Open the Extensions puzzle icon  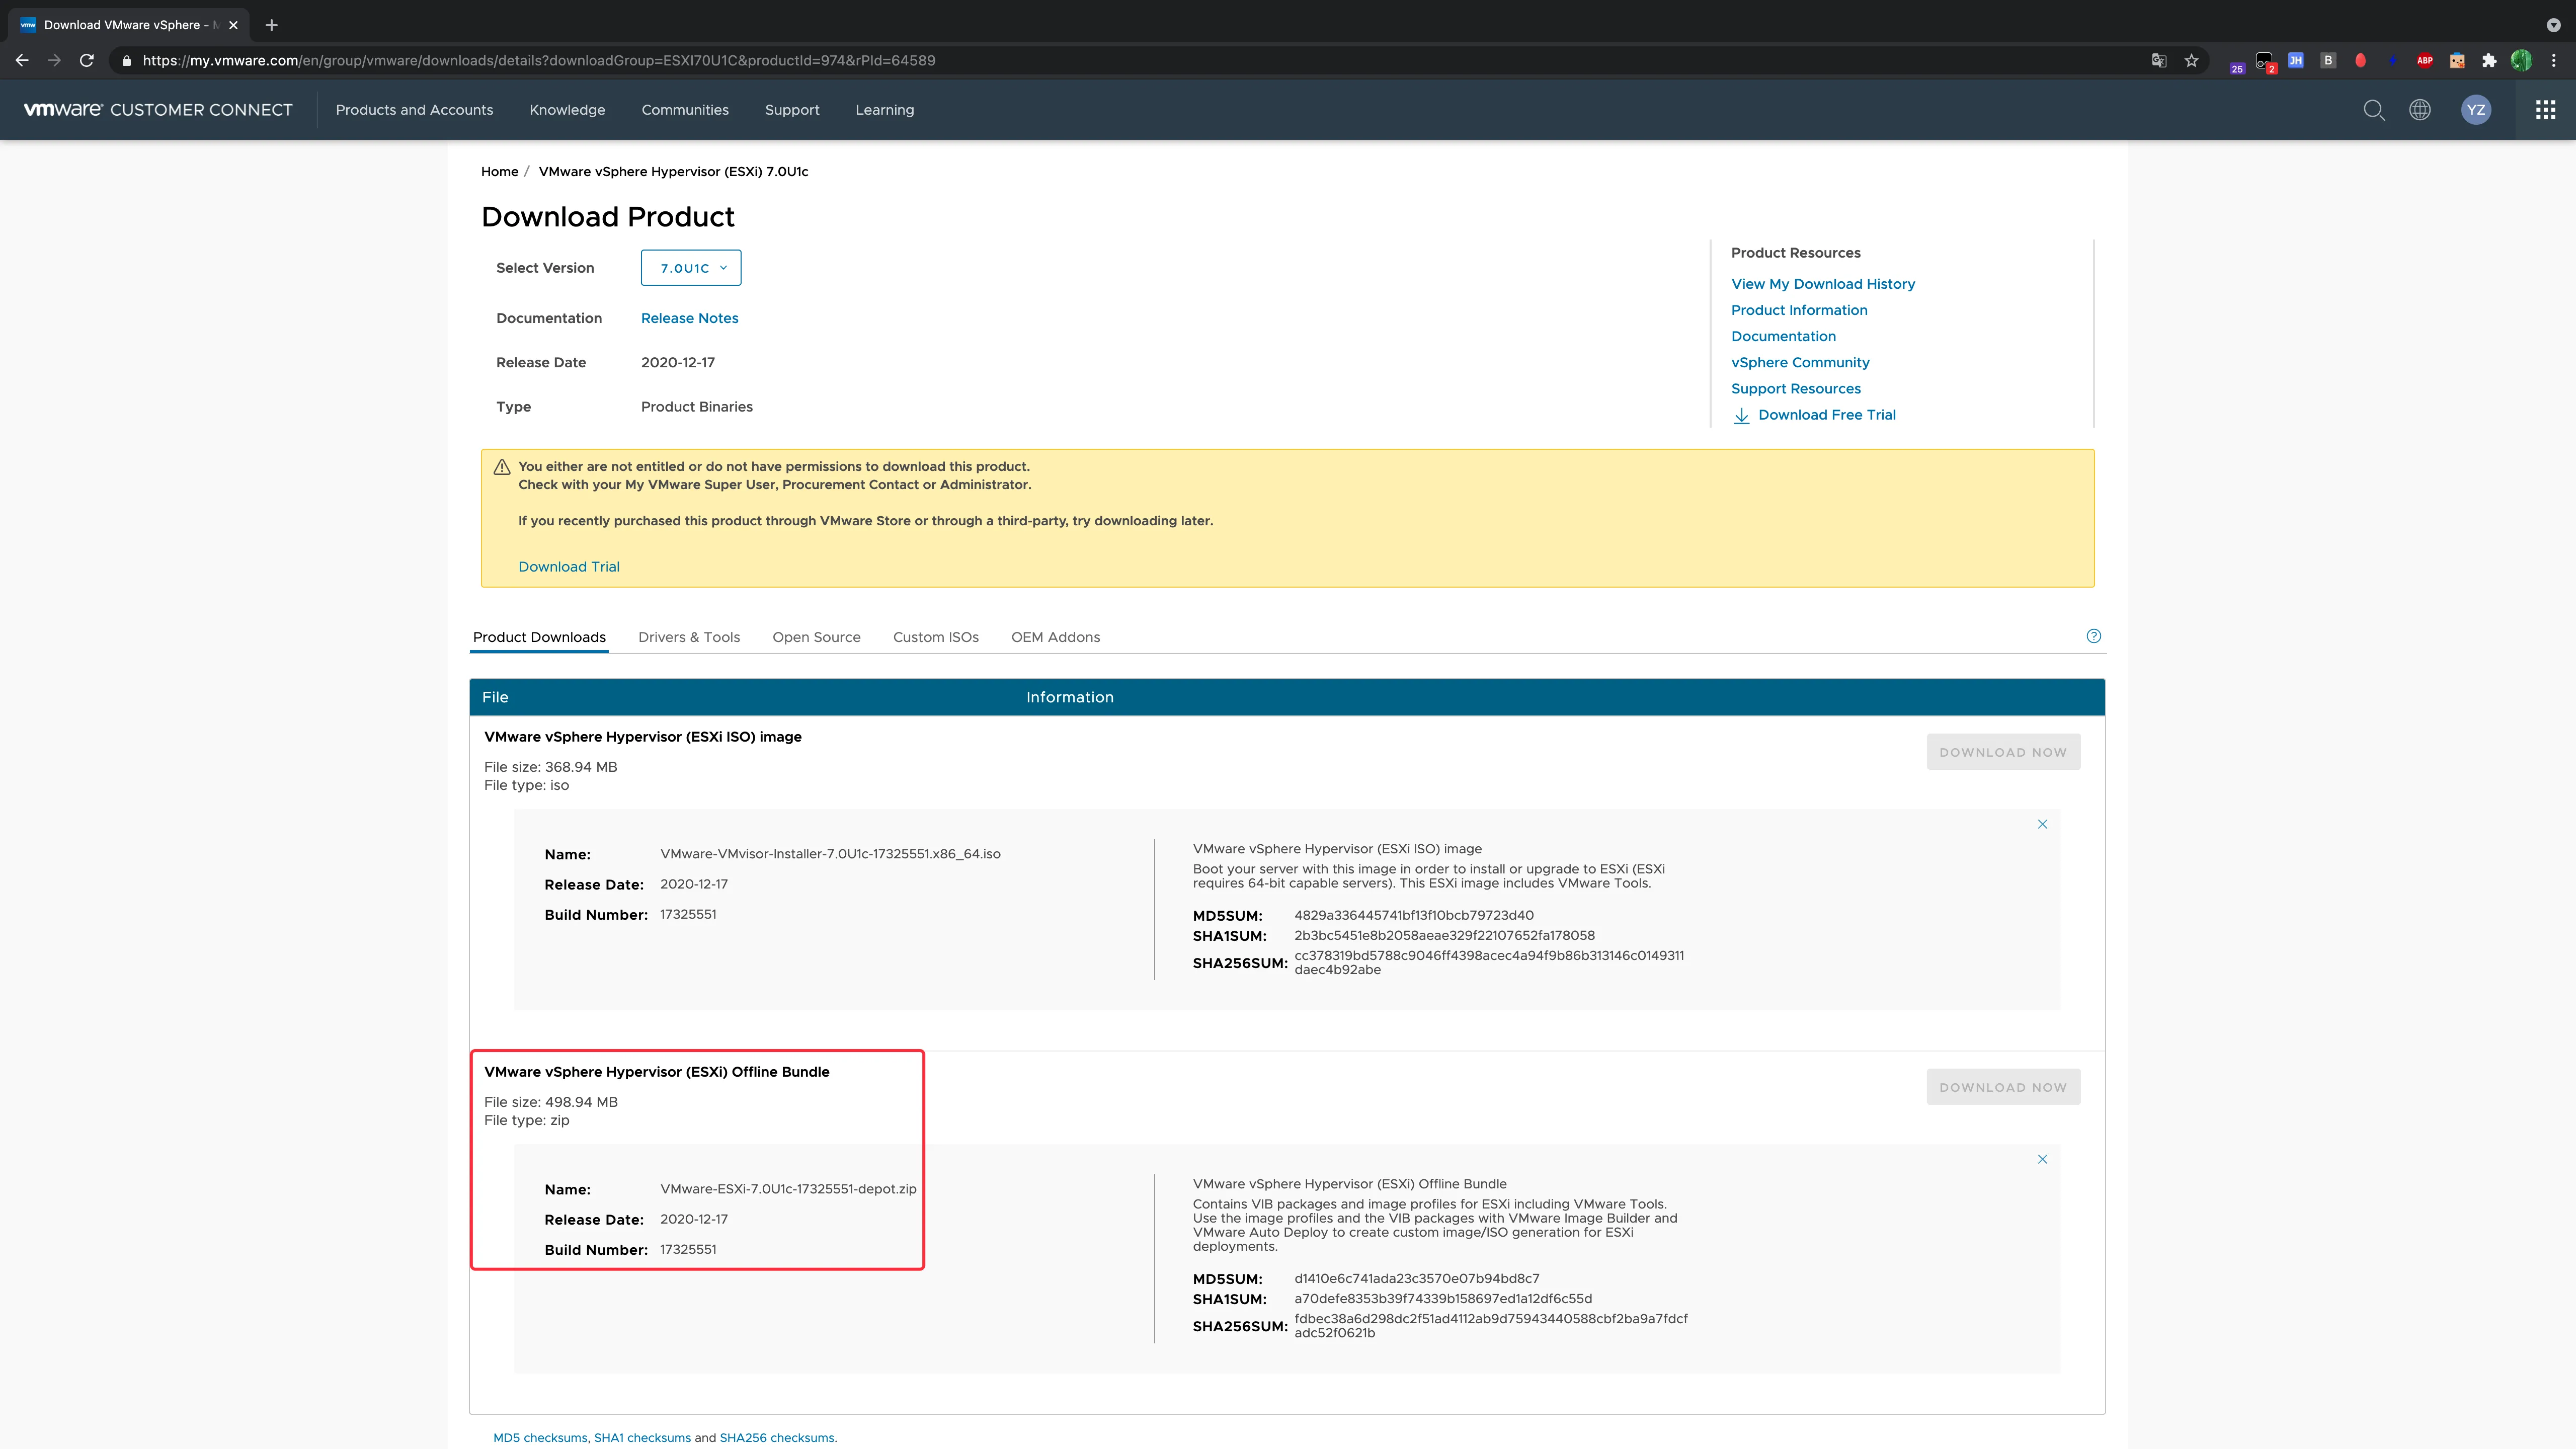(2489, 61)
